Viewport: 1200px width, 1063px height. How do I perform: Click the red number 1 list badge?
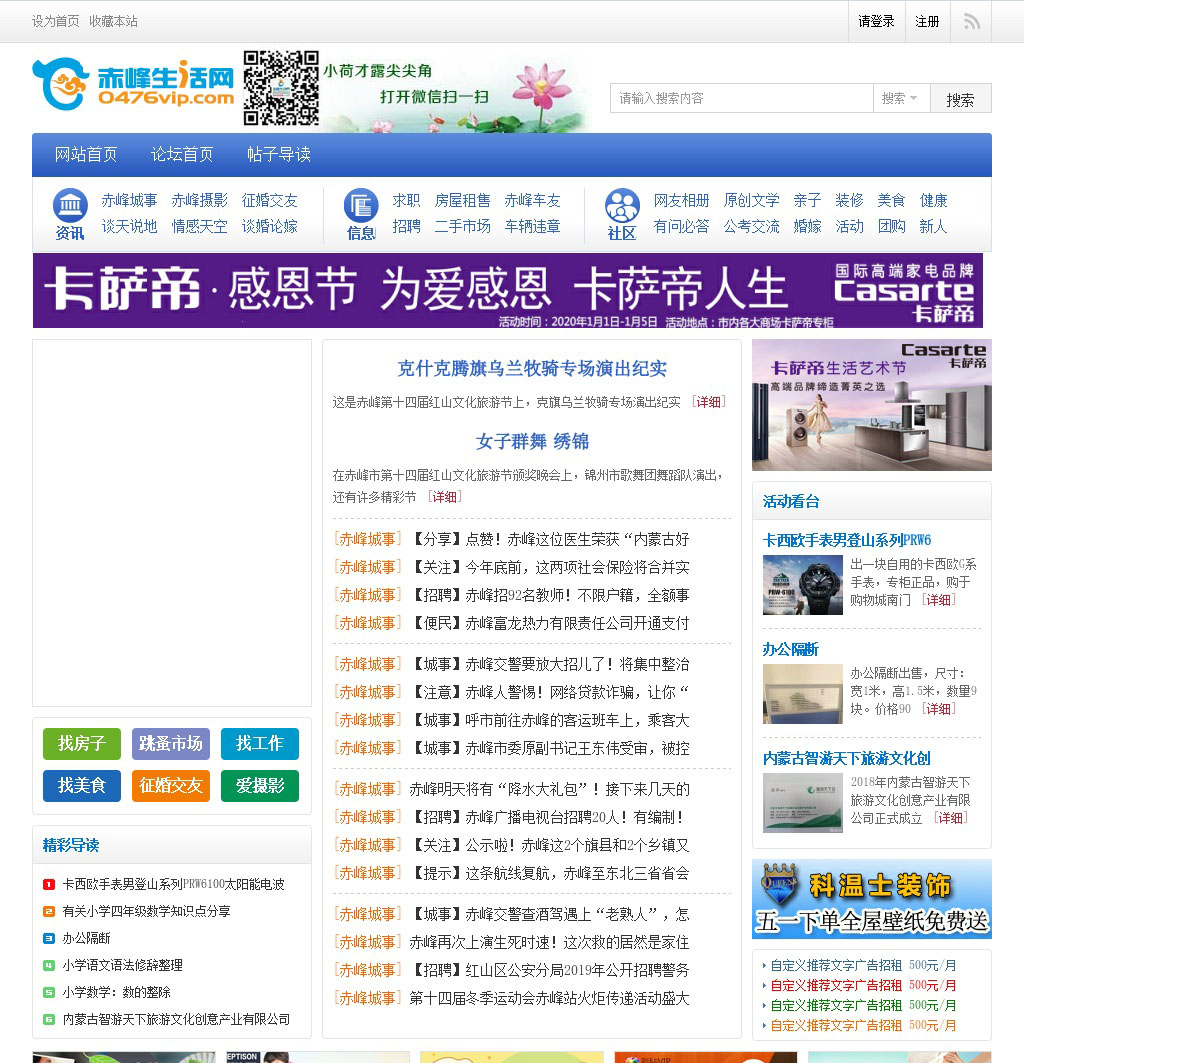click(48, 884)
